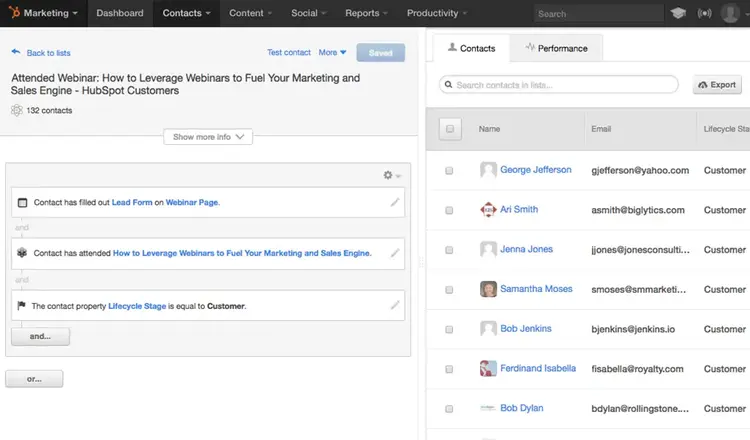Check the box for Ferdinand Isabella

[x=449, y=369]
